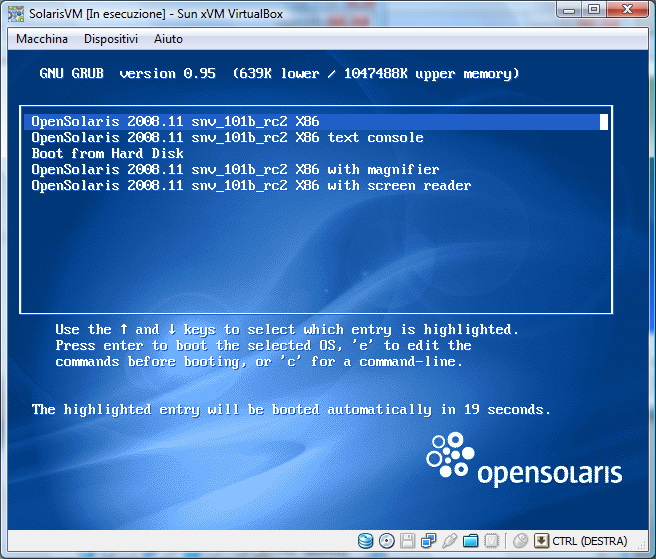Click the shared folders status icon
The image size is (656, 559).
(471, 541)
